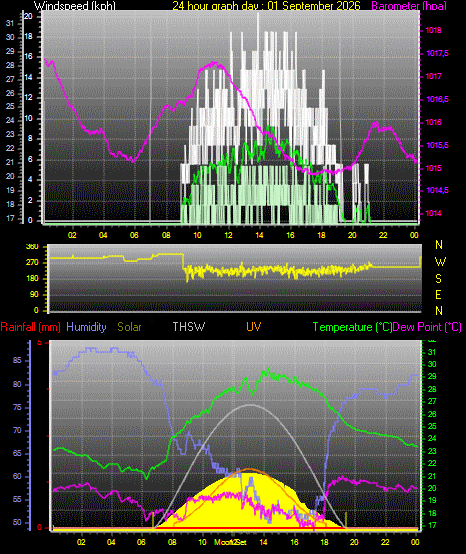Screen dimensions: 466x554
Task: Click hour 22 on the top chart time axis
Action: pyautogui.click(x=383, y=235)
